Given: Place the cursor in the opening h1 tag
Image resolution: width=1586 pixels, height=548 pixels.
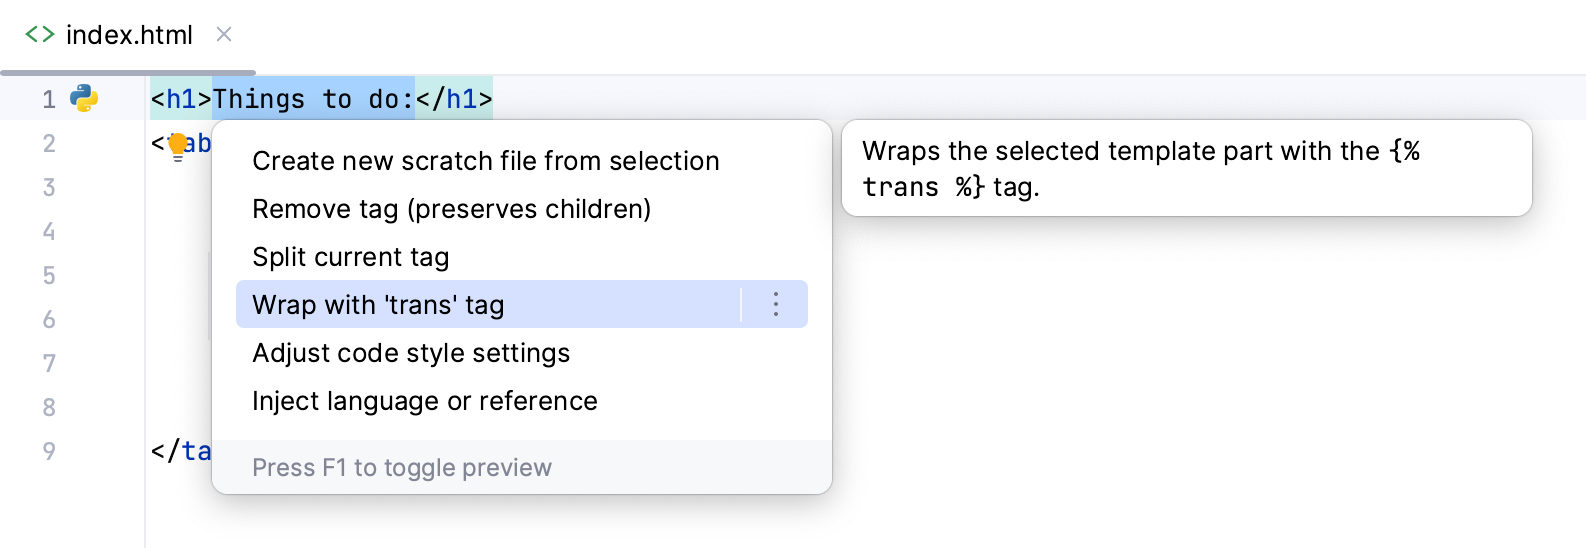Looking at the screenshot, I should click(180, 99).
